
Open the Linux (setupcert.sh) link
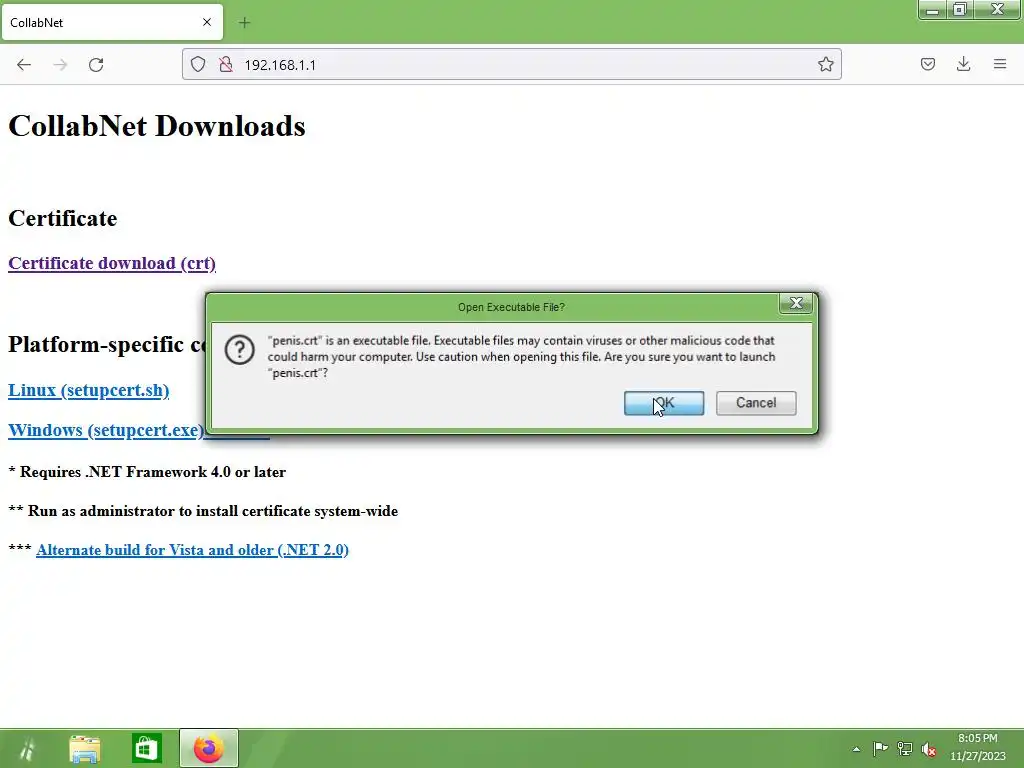tap(88, 391)
